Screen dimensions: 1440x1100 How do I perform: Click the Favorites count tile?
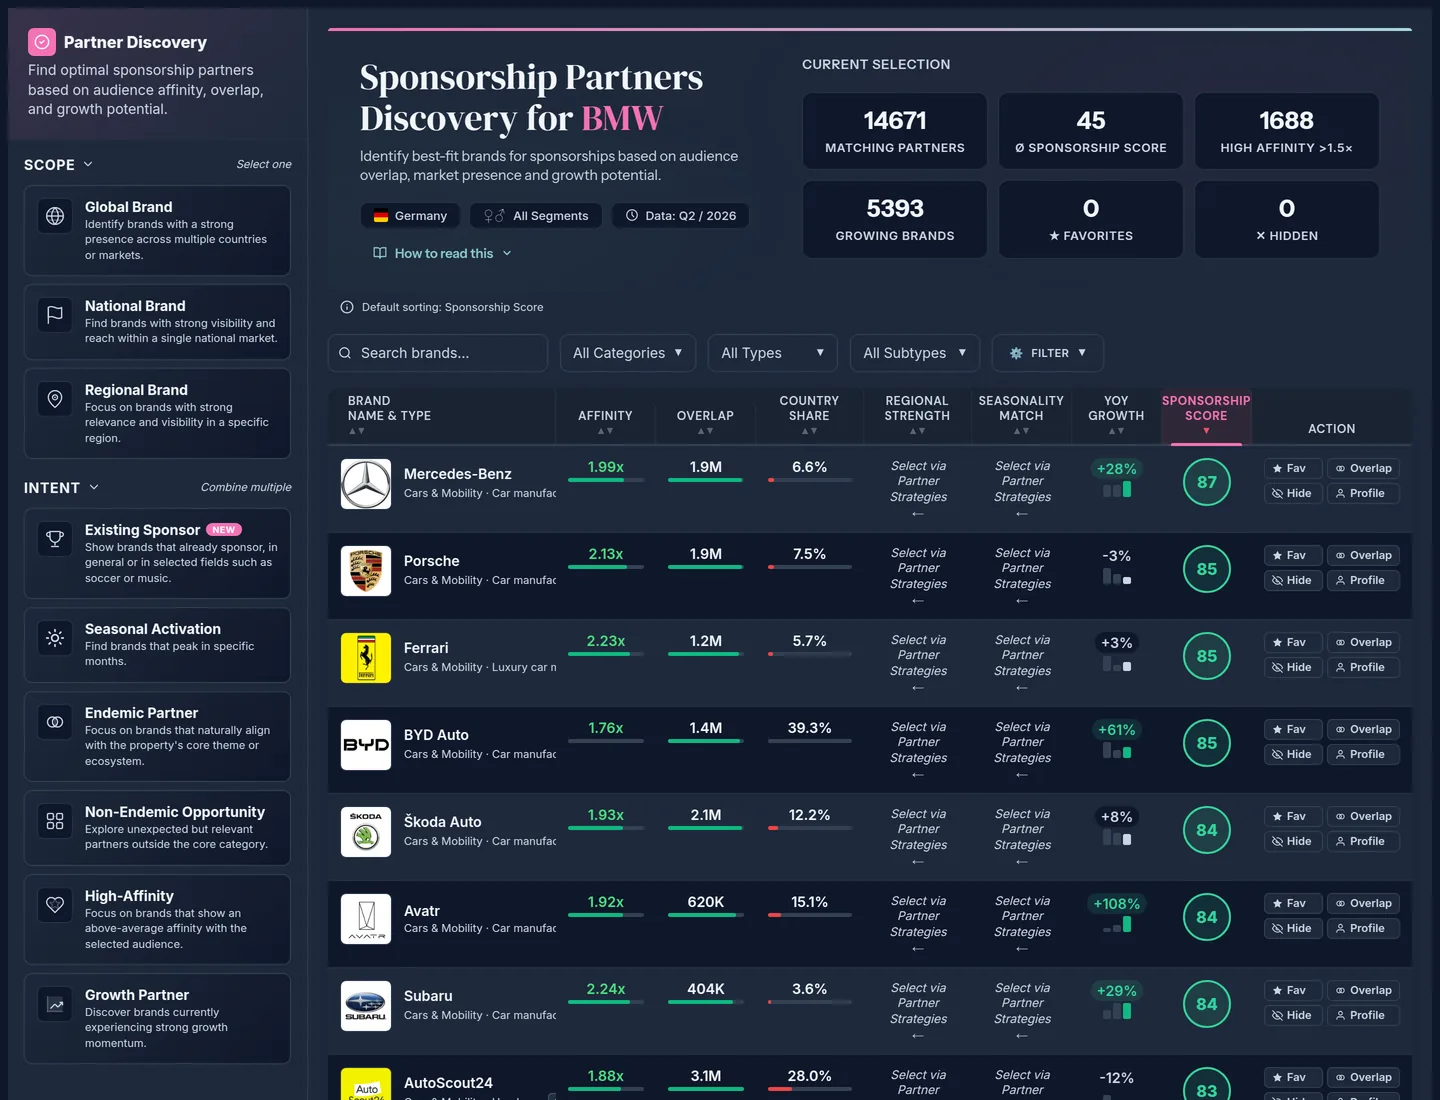click(x=1091, y=220)
